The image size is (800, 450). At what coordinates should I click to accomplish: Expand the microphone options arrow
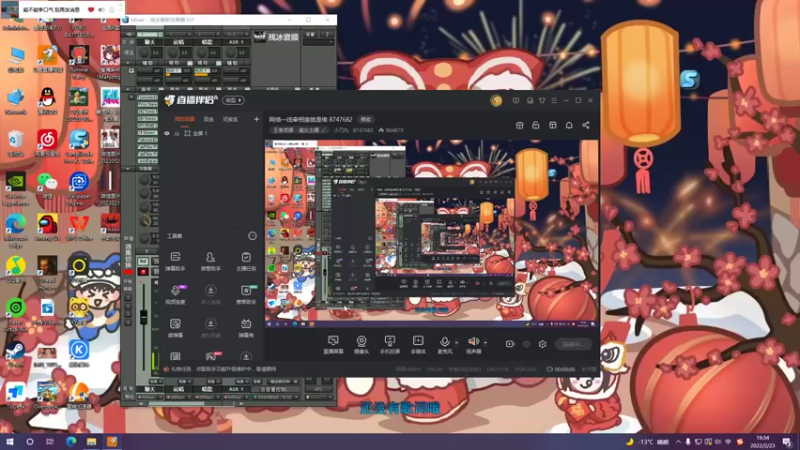(456, 342)
